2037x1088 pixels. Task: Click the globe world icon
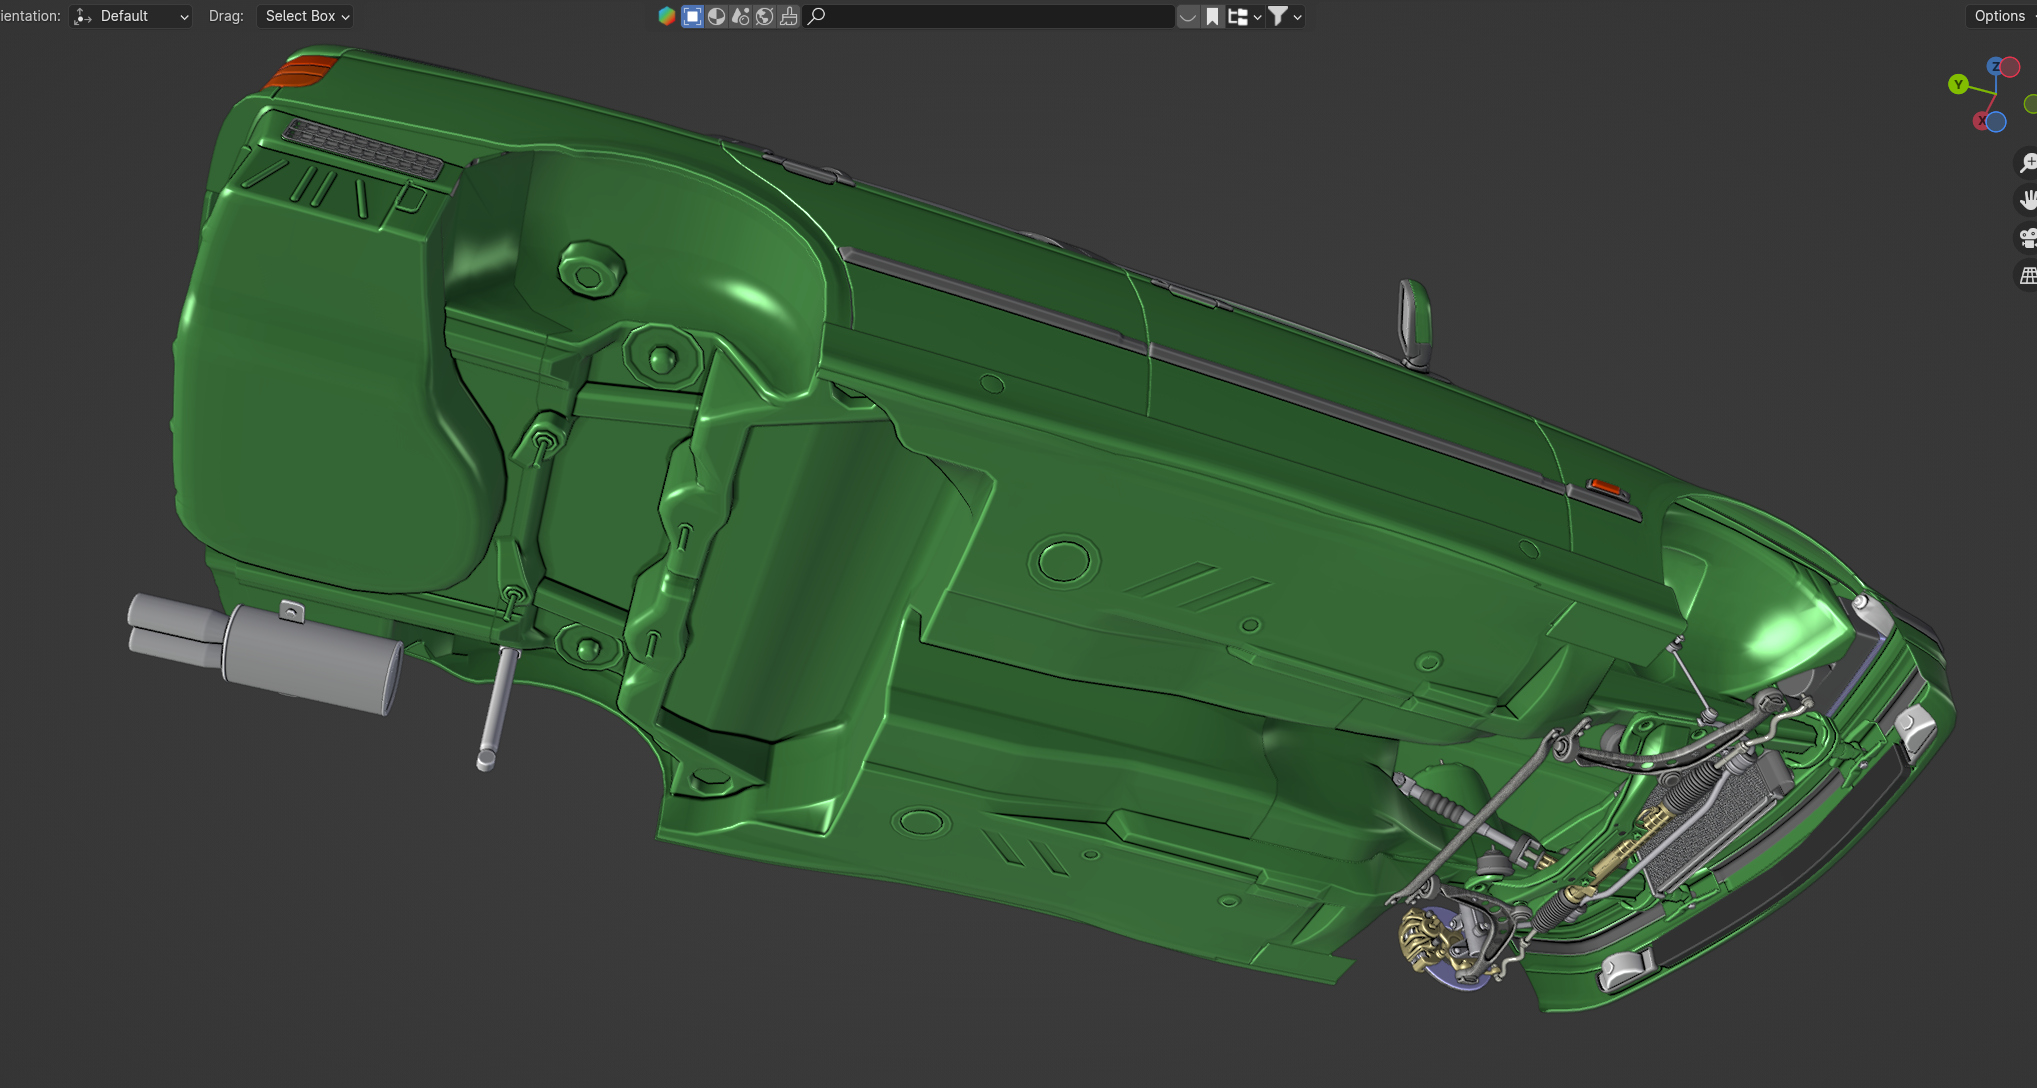click(764, 16)
